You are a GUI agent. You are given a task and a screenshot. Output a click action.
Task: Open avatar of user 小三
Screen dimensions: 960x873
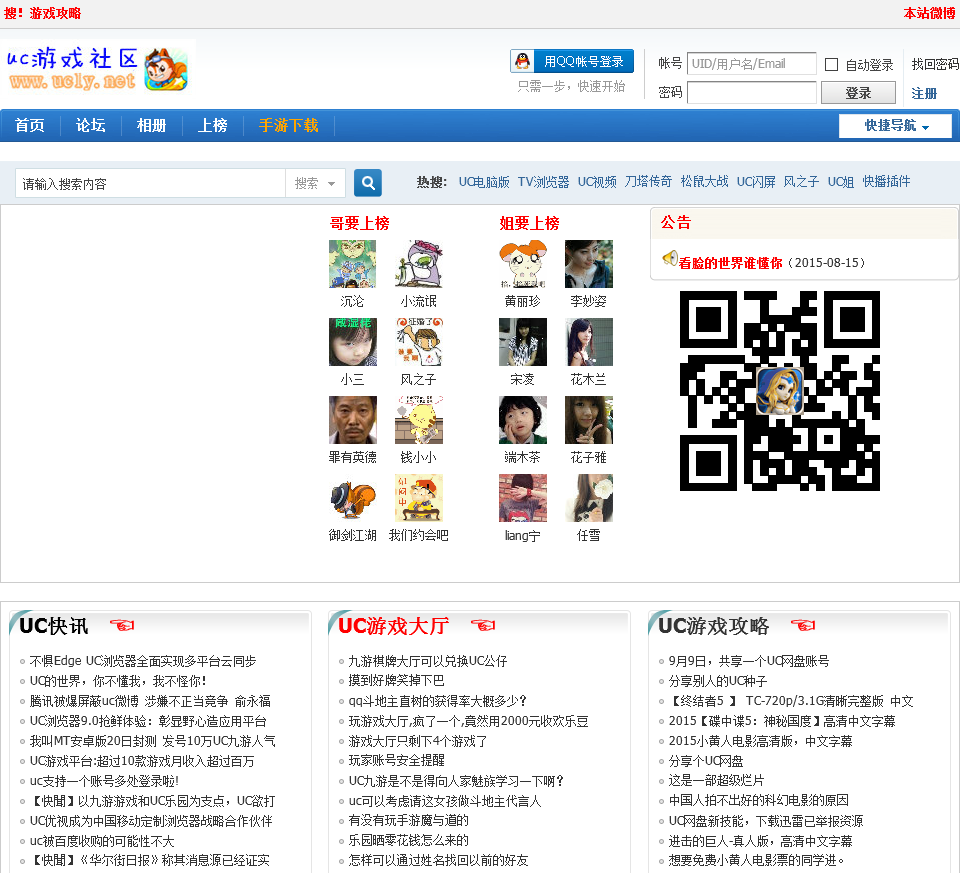353,342
